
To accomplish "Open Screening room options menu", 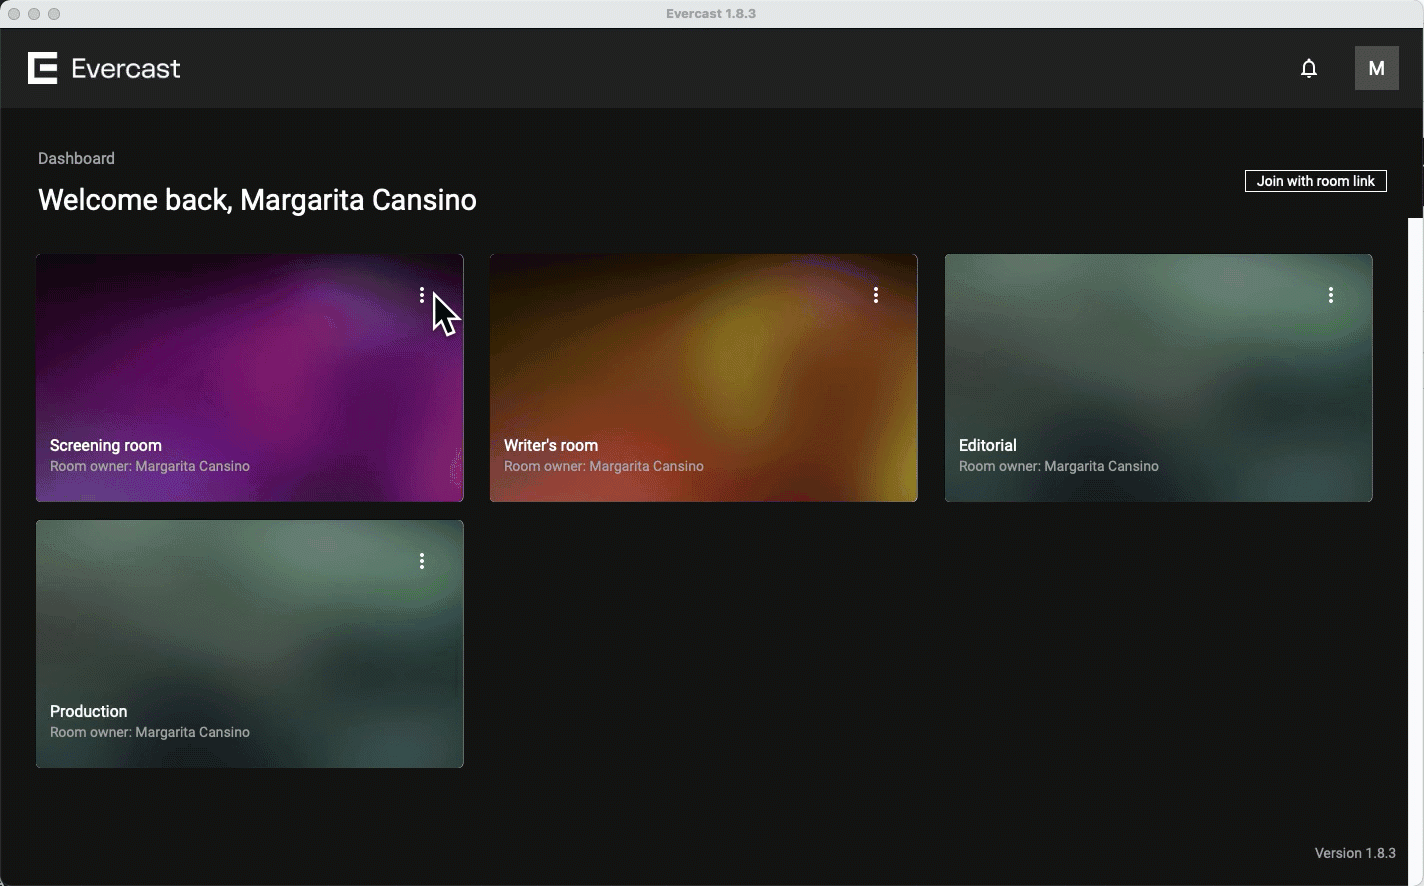I will pos(422,295).
